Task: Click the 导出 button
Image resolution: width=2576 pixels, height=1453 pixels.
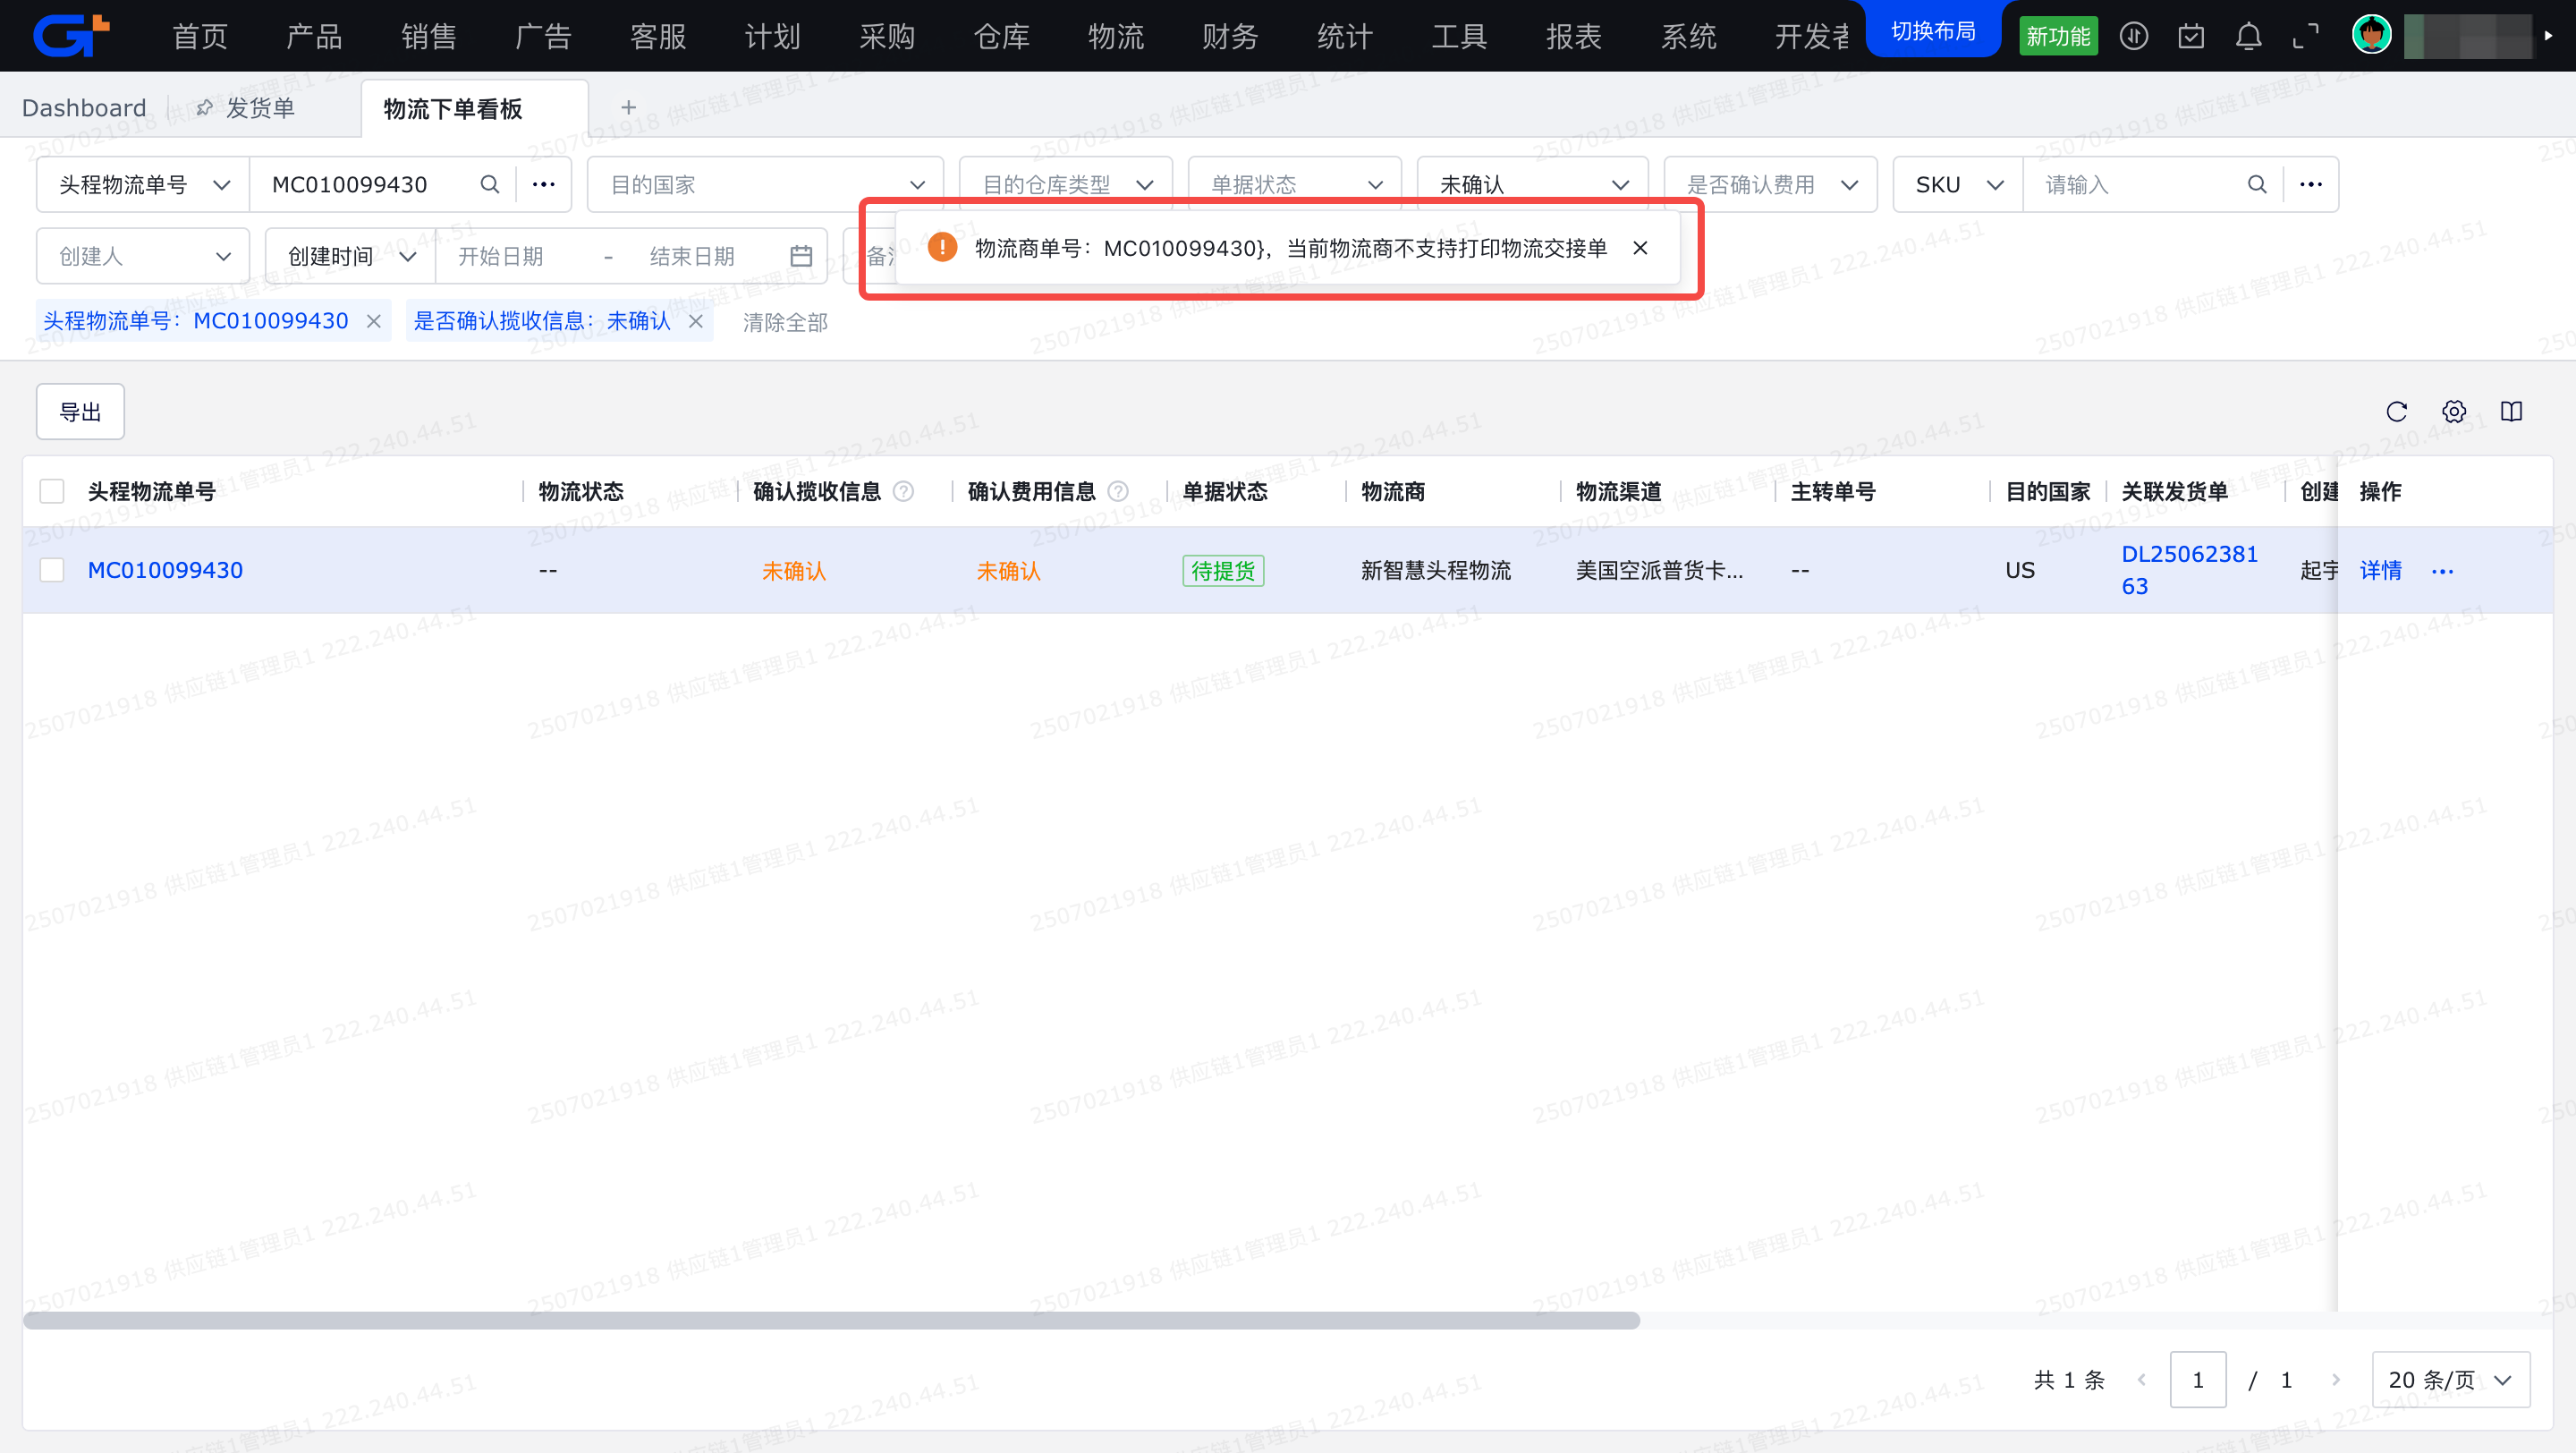Action: (80, 411)
